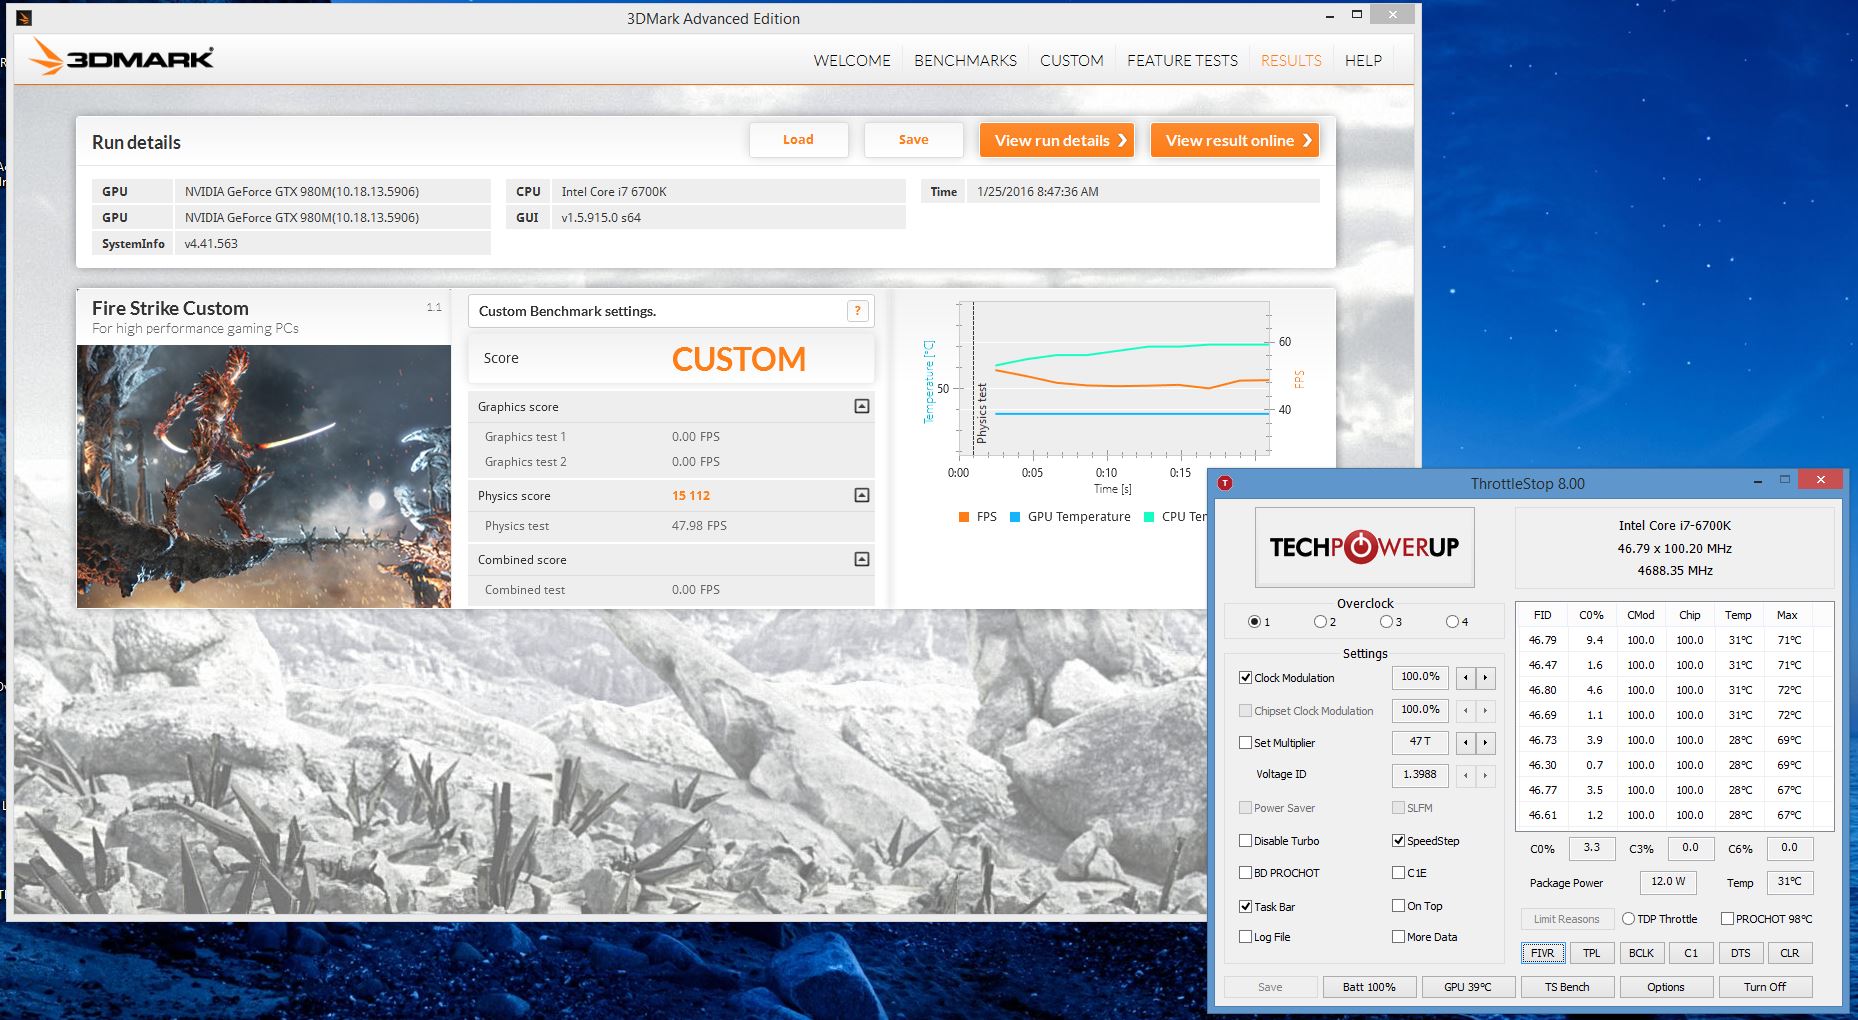Enable the Log File checkbox
The height and width of the screenshot is (1020, 1858).
1245,937
